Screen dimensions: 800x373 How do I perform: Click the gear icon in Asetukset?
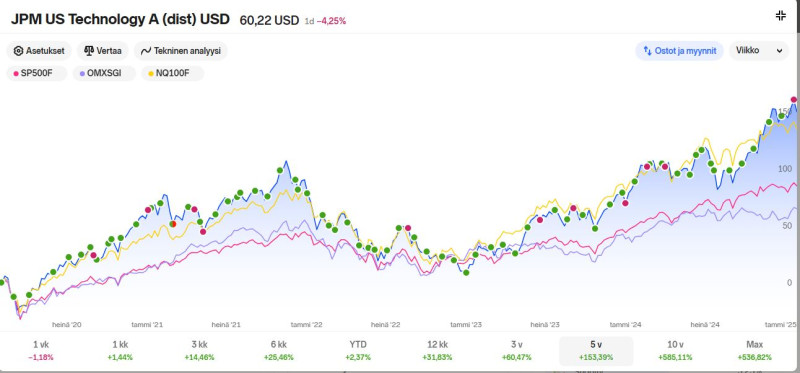[x=18, y=51]
